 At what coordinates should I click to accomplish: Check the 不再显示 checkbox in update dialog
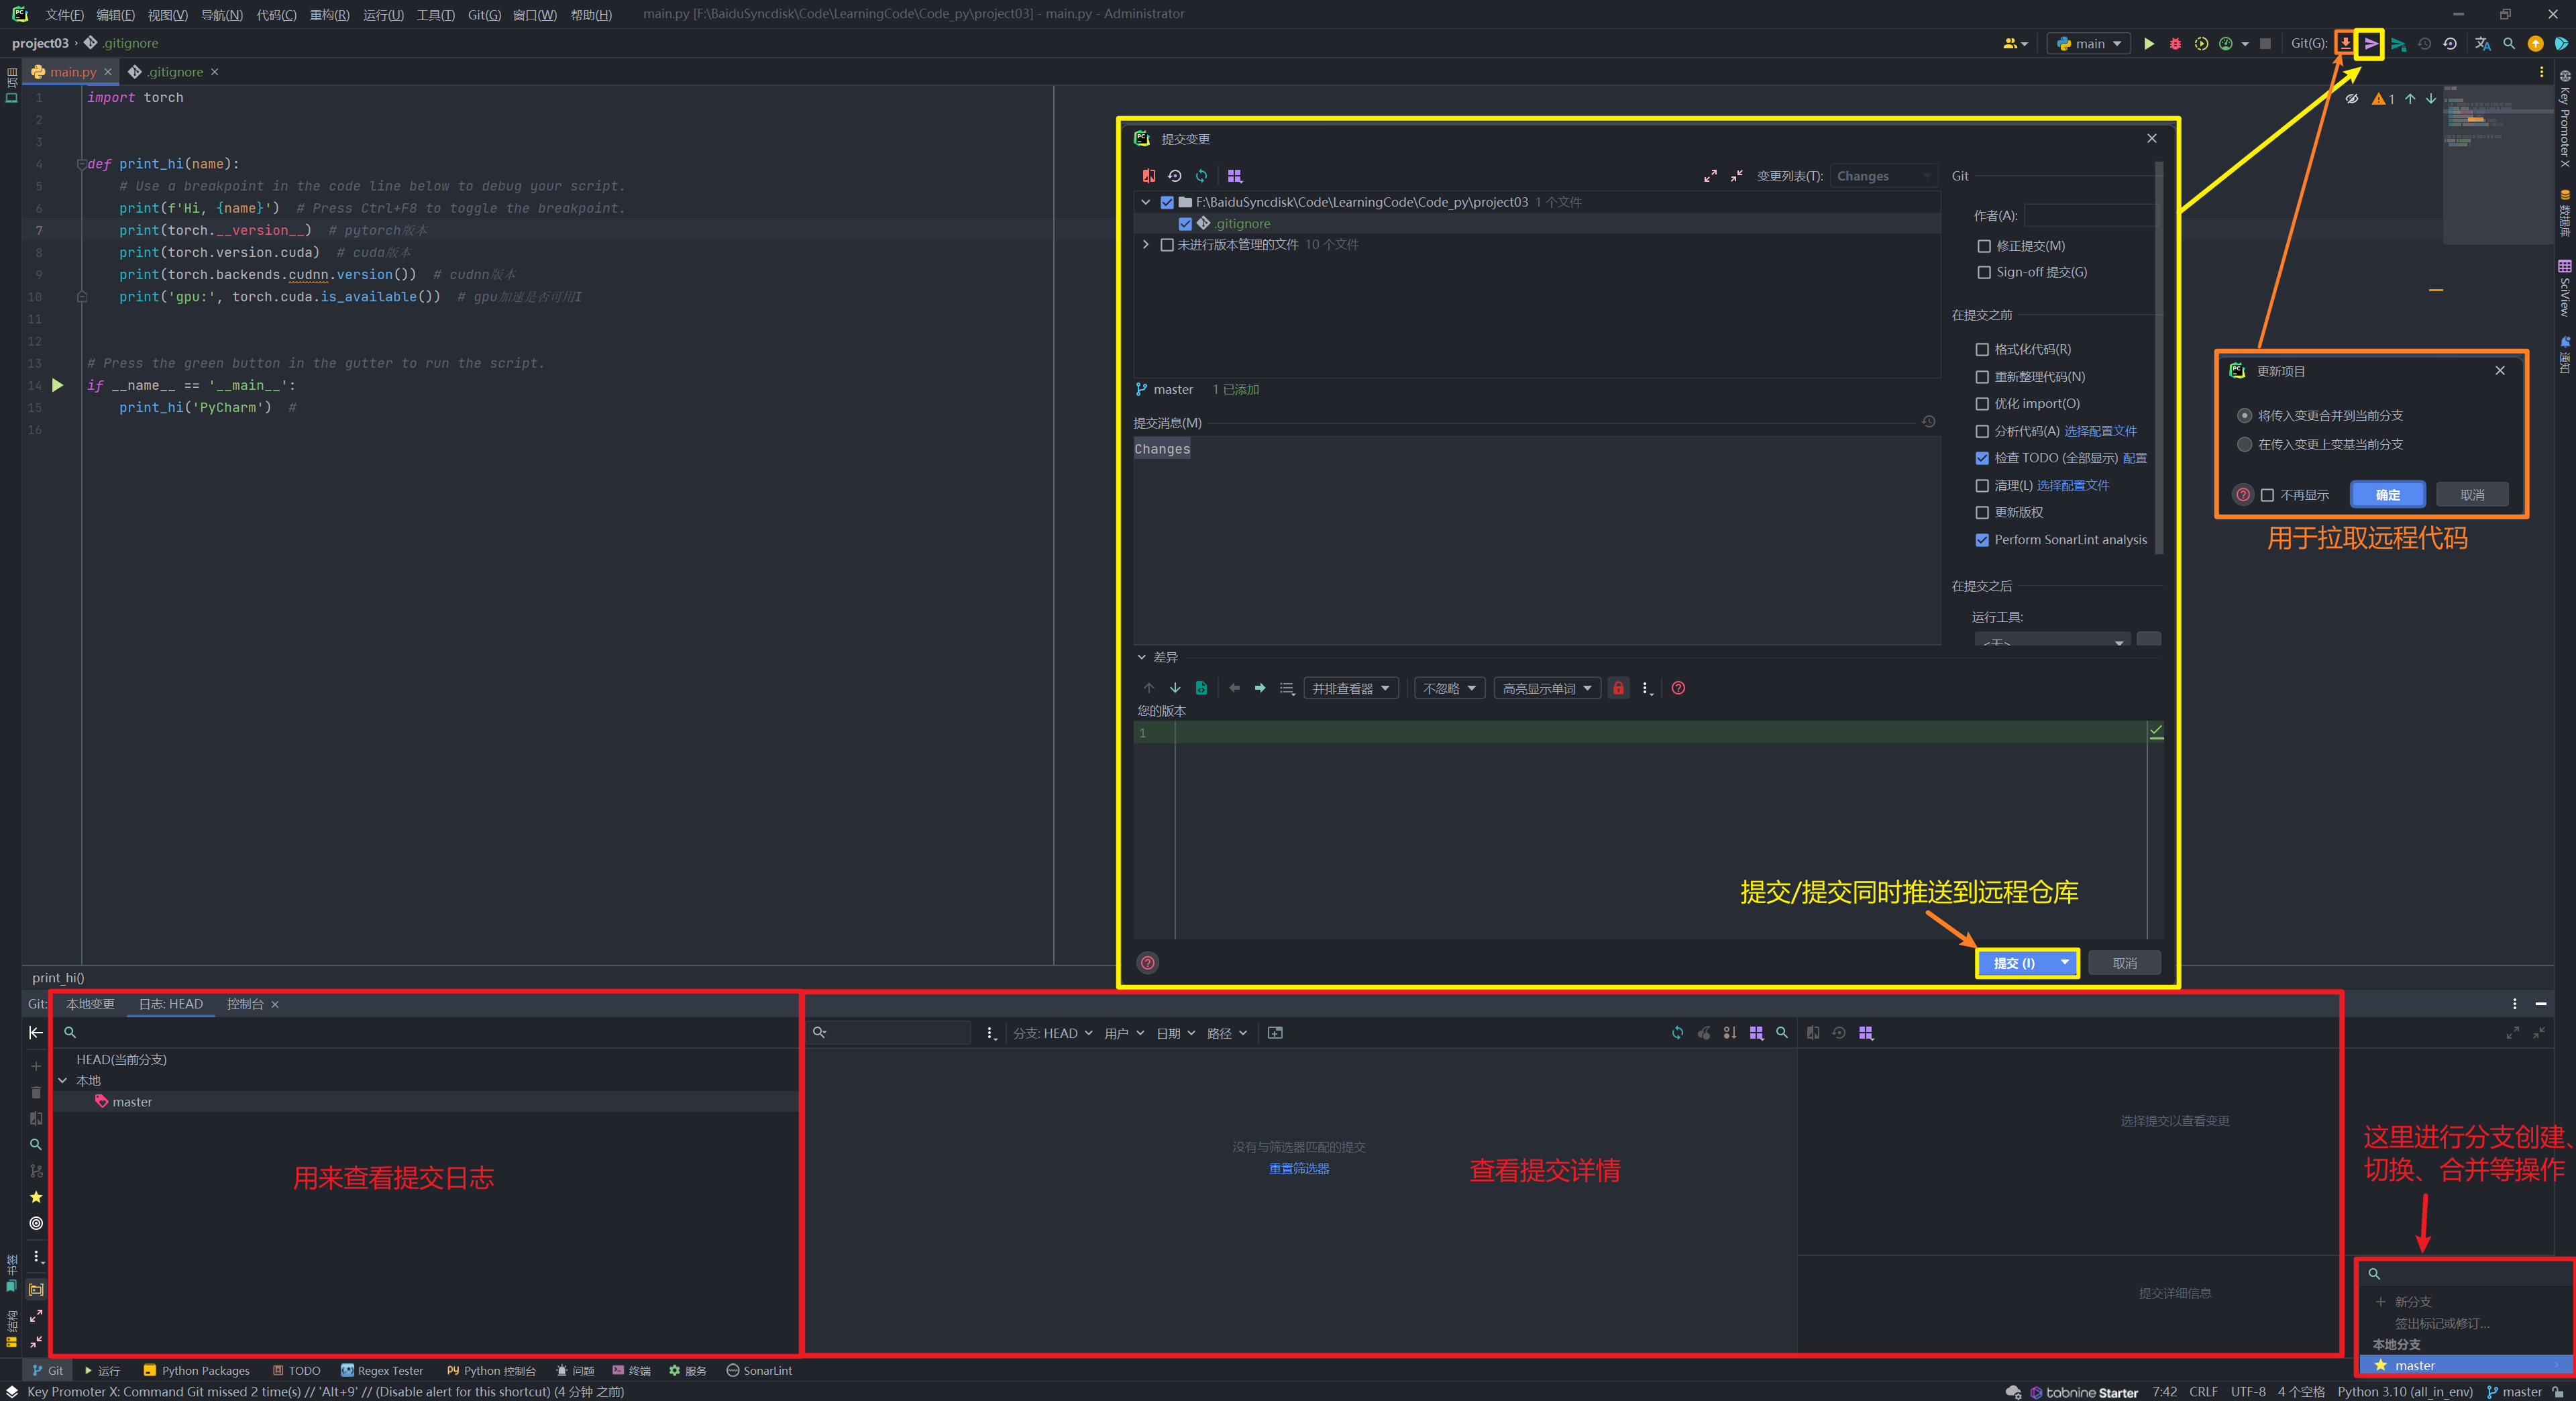click(x=2268, y=495)
